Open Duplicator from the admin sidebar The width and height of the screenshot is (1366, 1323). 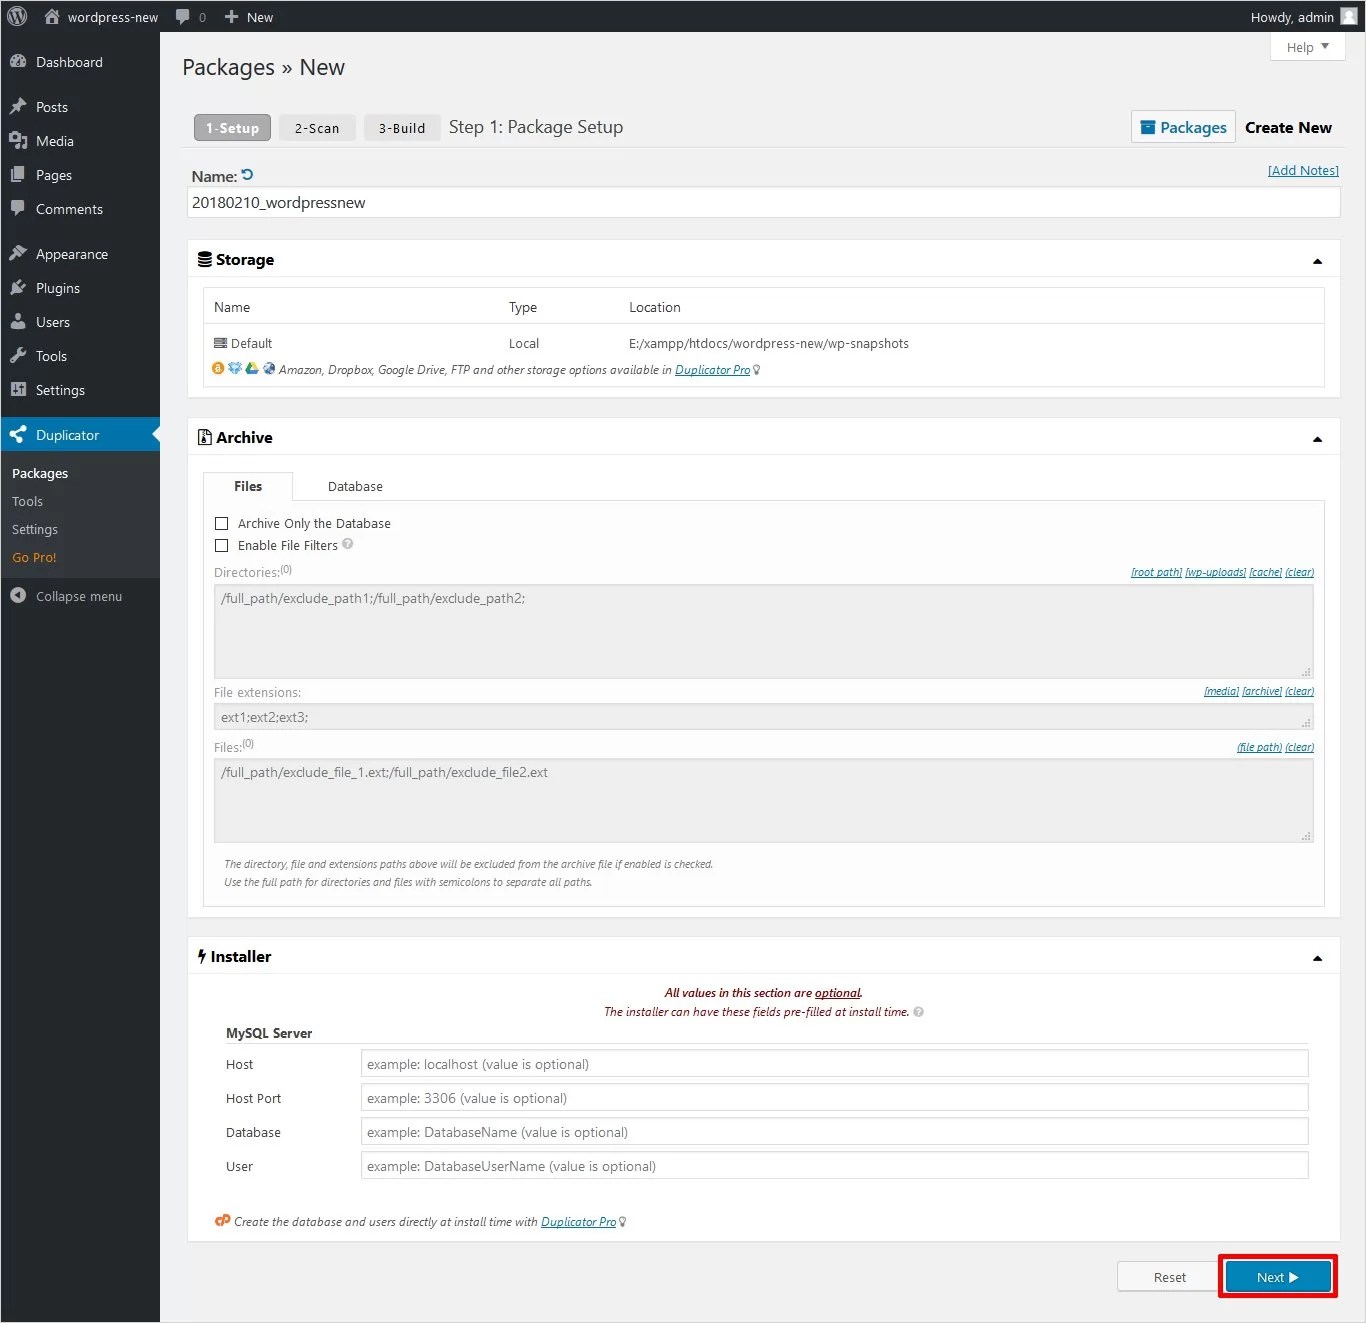tap(66, 434)
